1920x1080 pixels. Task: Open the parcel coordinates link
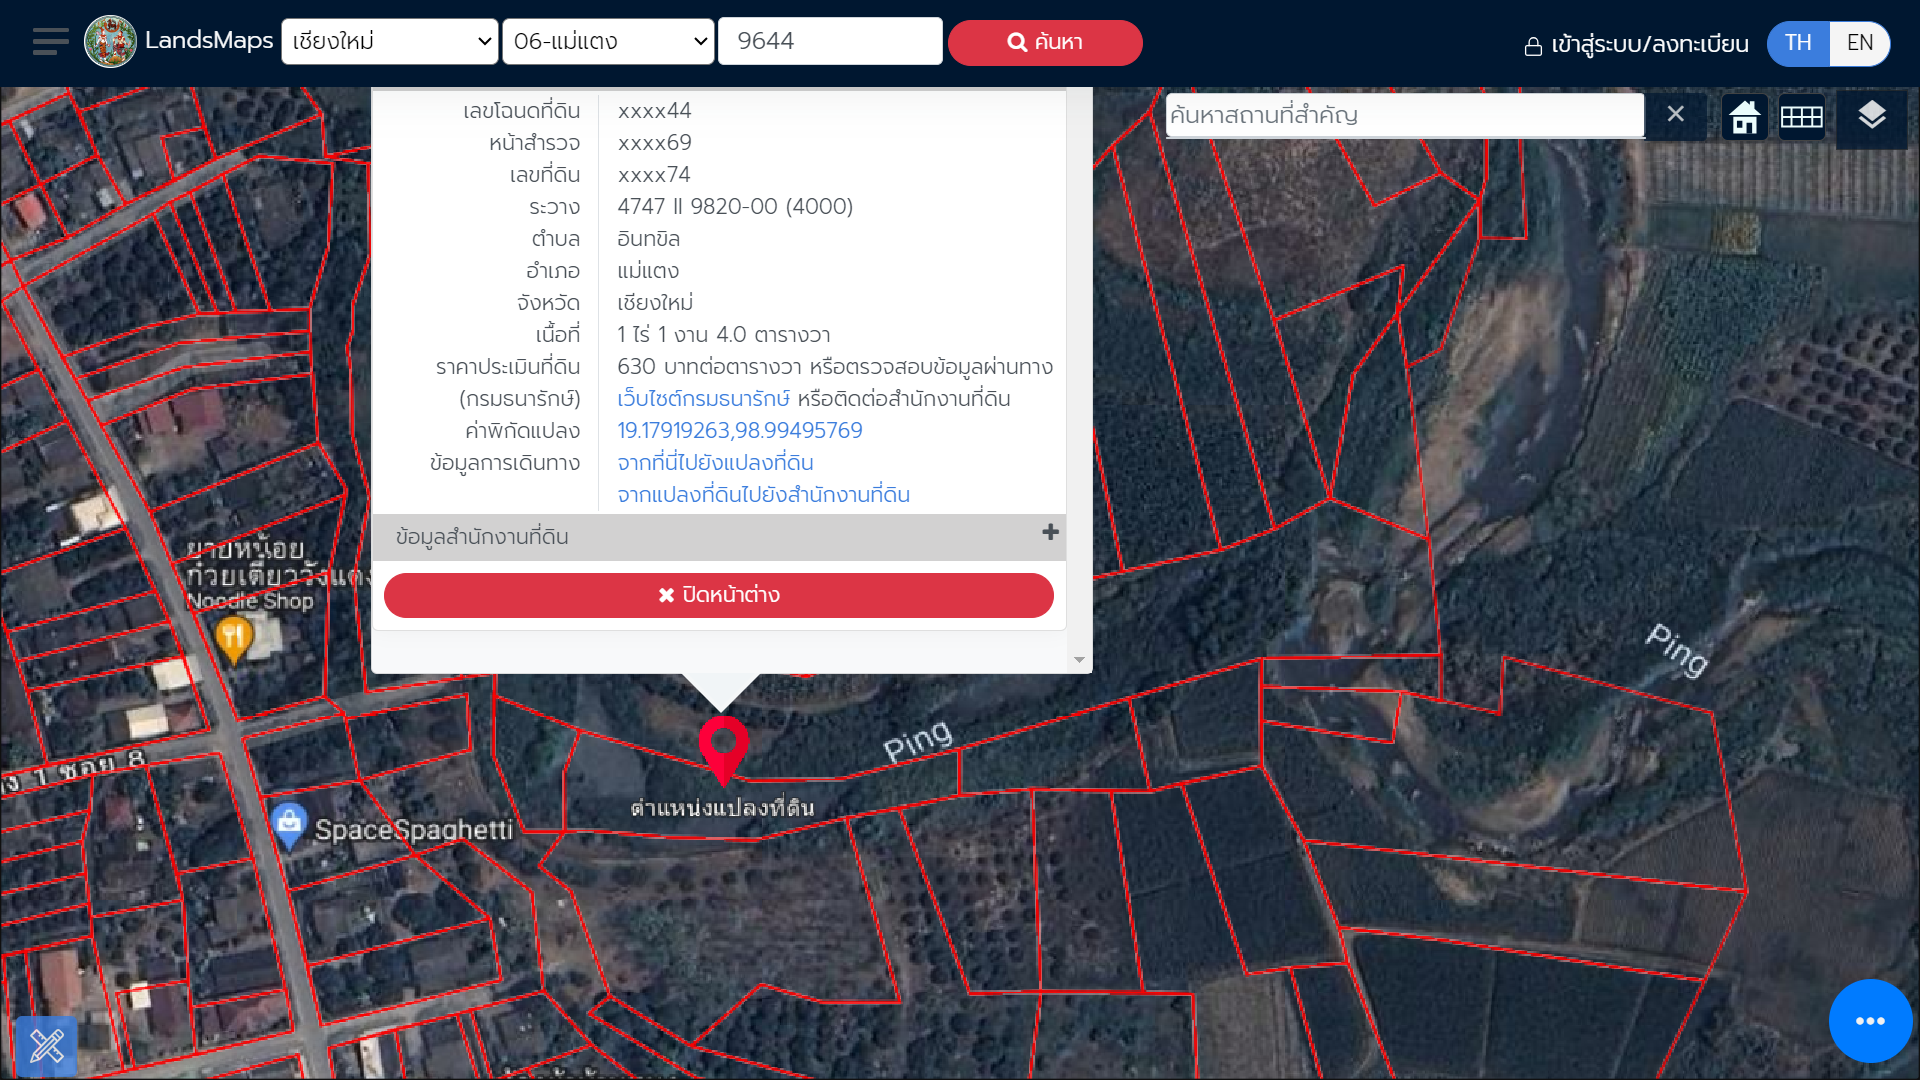point(739,431)
